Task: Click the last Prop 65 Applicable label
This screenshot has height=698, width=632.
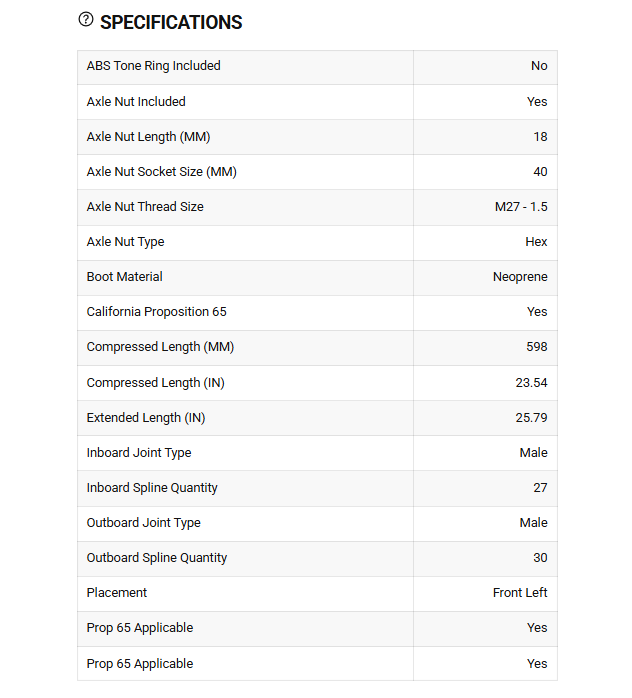Action: 140,664
